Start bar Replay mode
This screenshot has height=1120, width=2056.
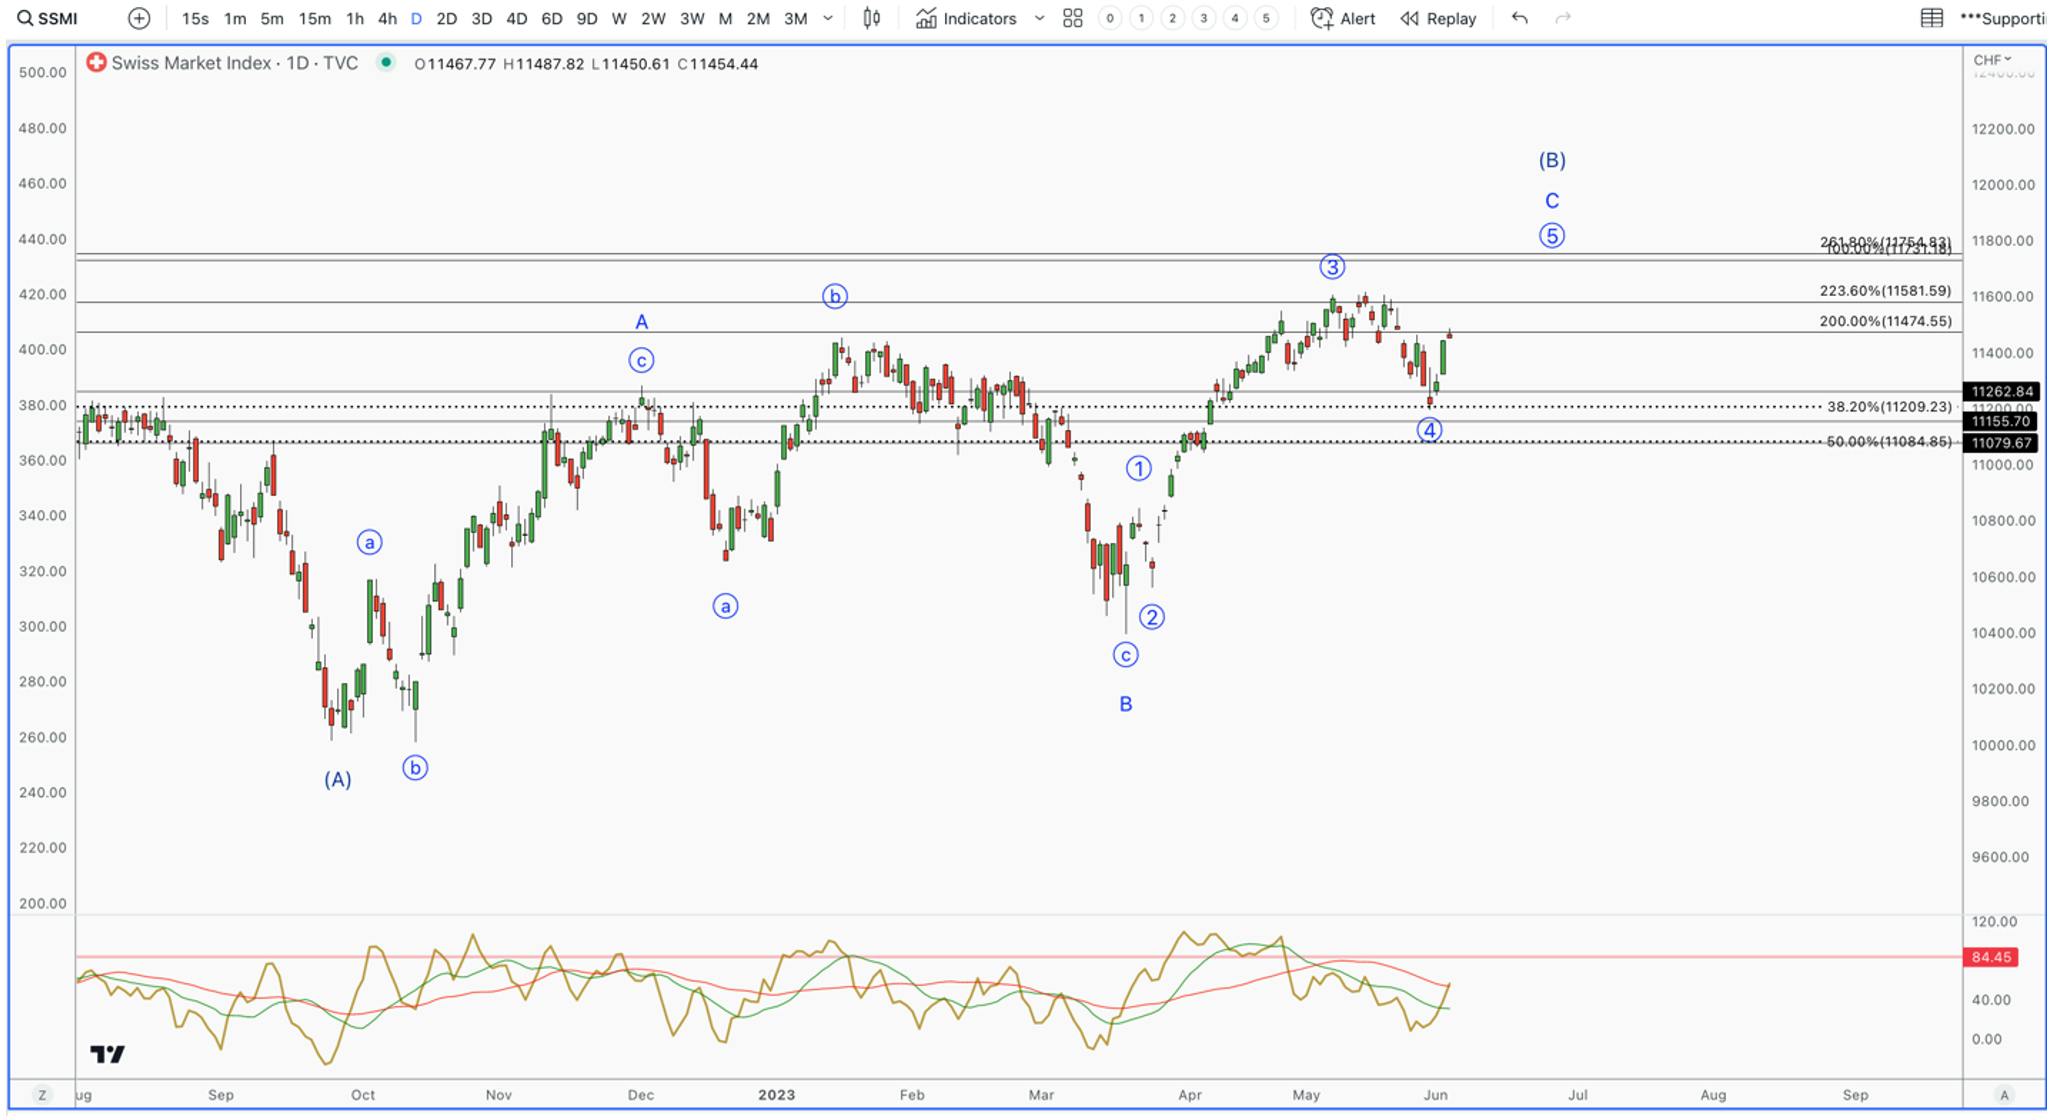[1439, 18]
